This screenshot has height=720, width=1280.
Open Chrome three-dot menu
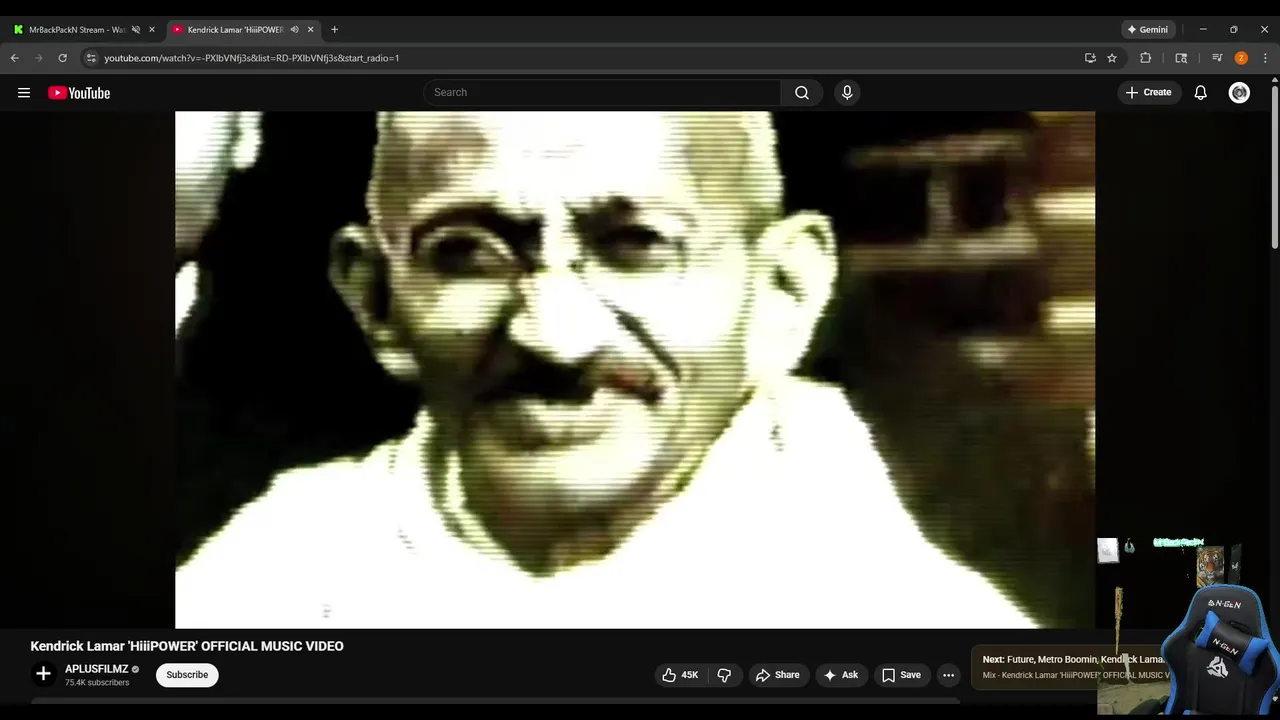click(x=1265, y=58)
